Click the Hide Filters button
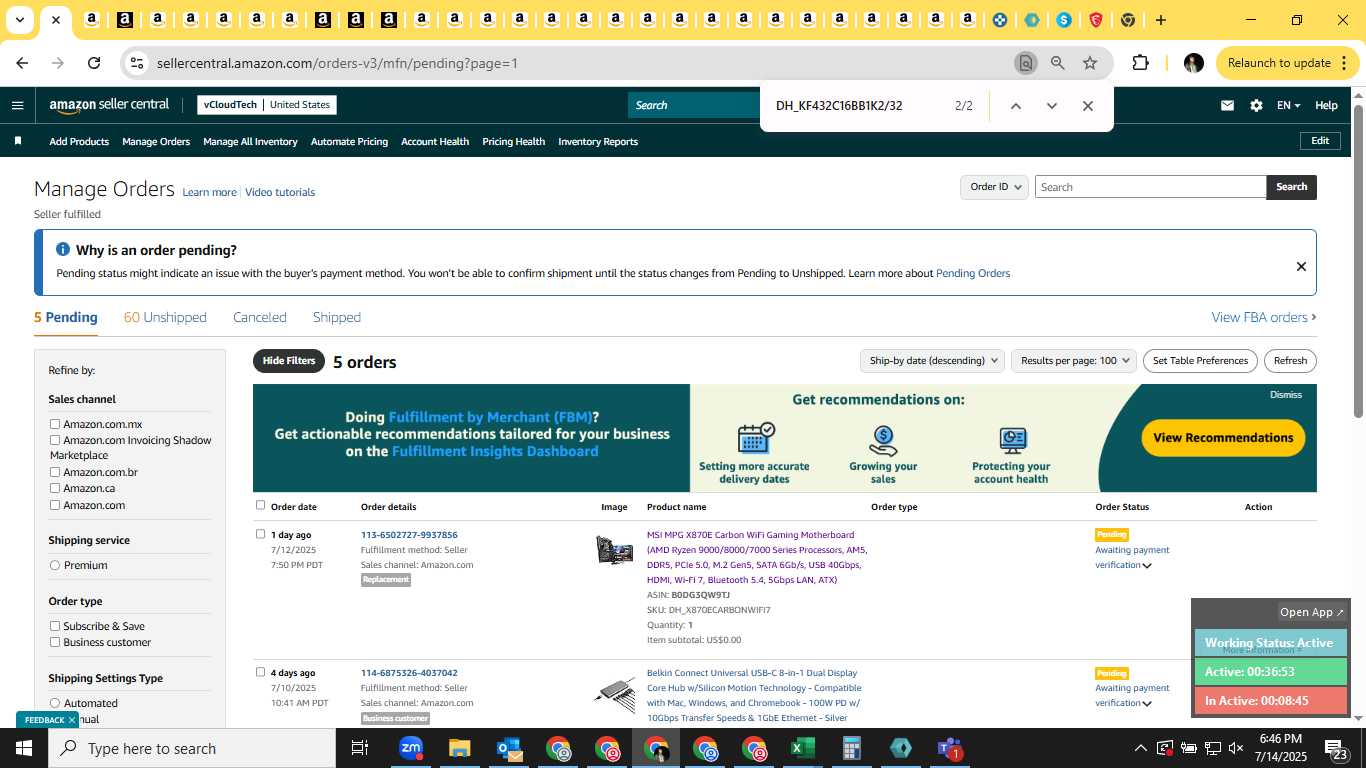1366x768 pixels. coord(289,361)
